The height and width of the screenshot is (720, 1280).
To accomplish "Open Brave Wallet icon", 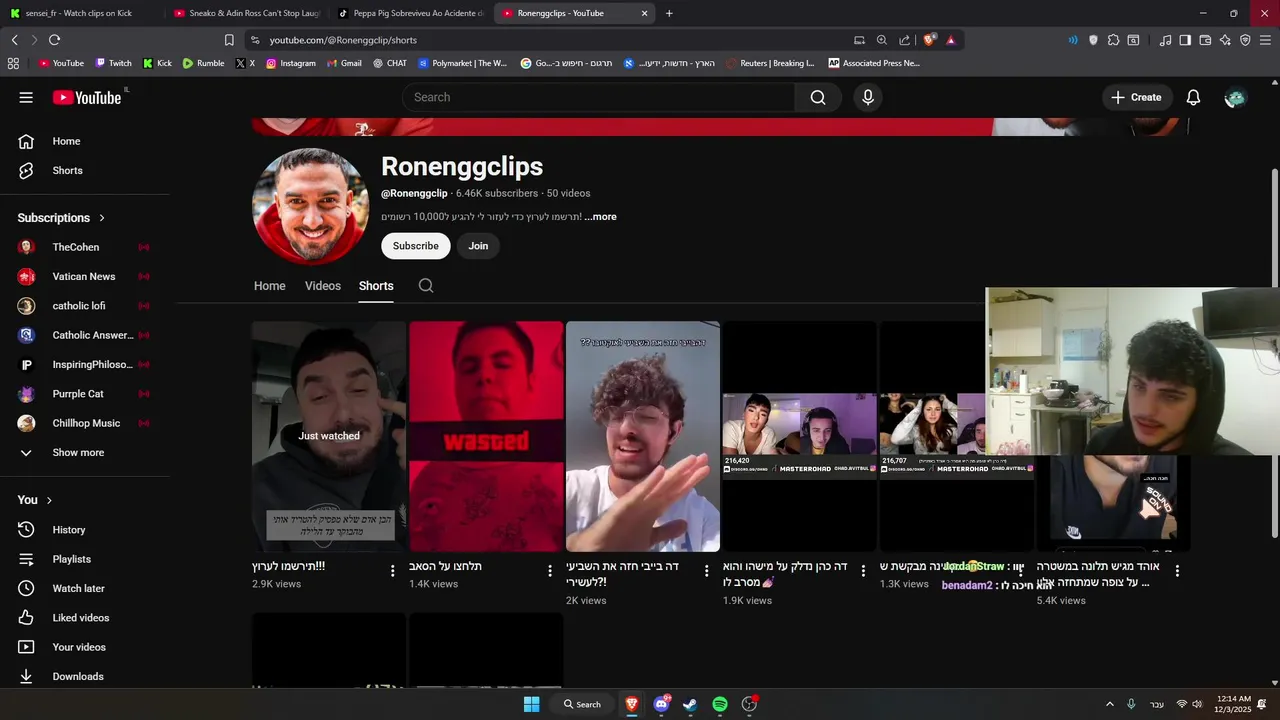I will (x=1205, y=40).
